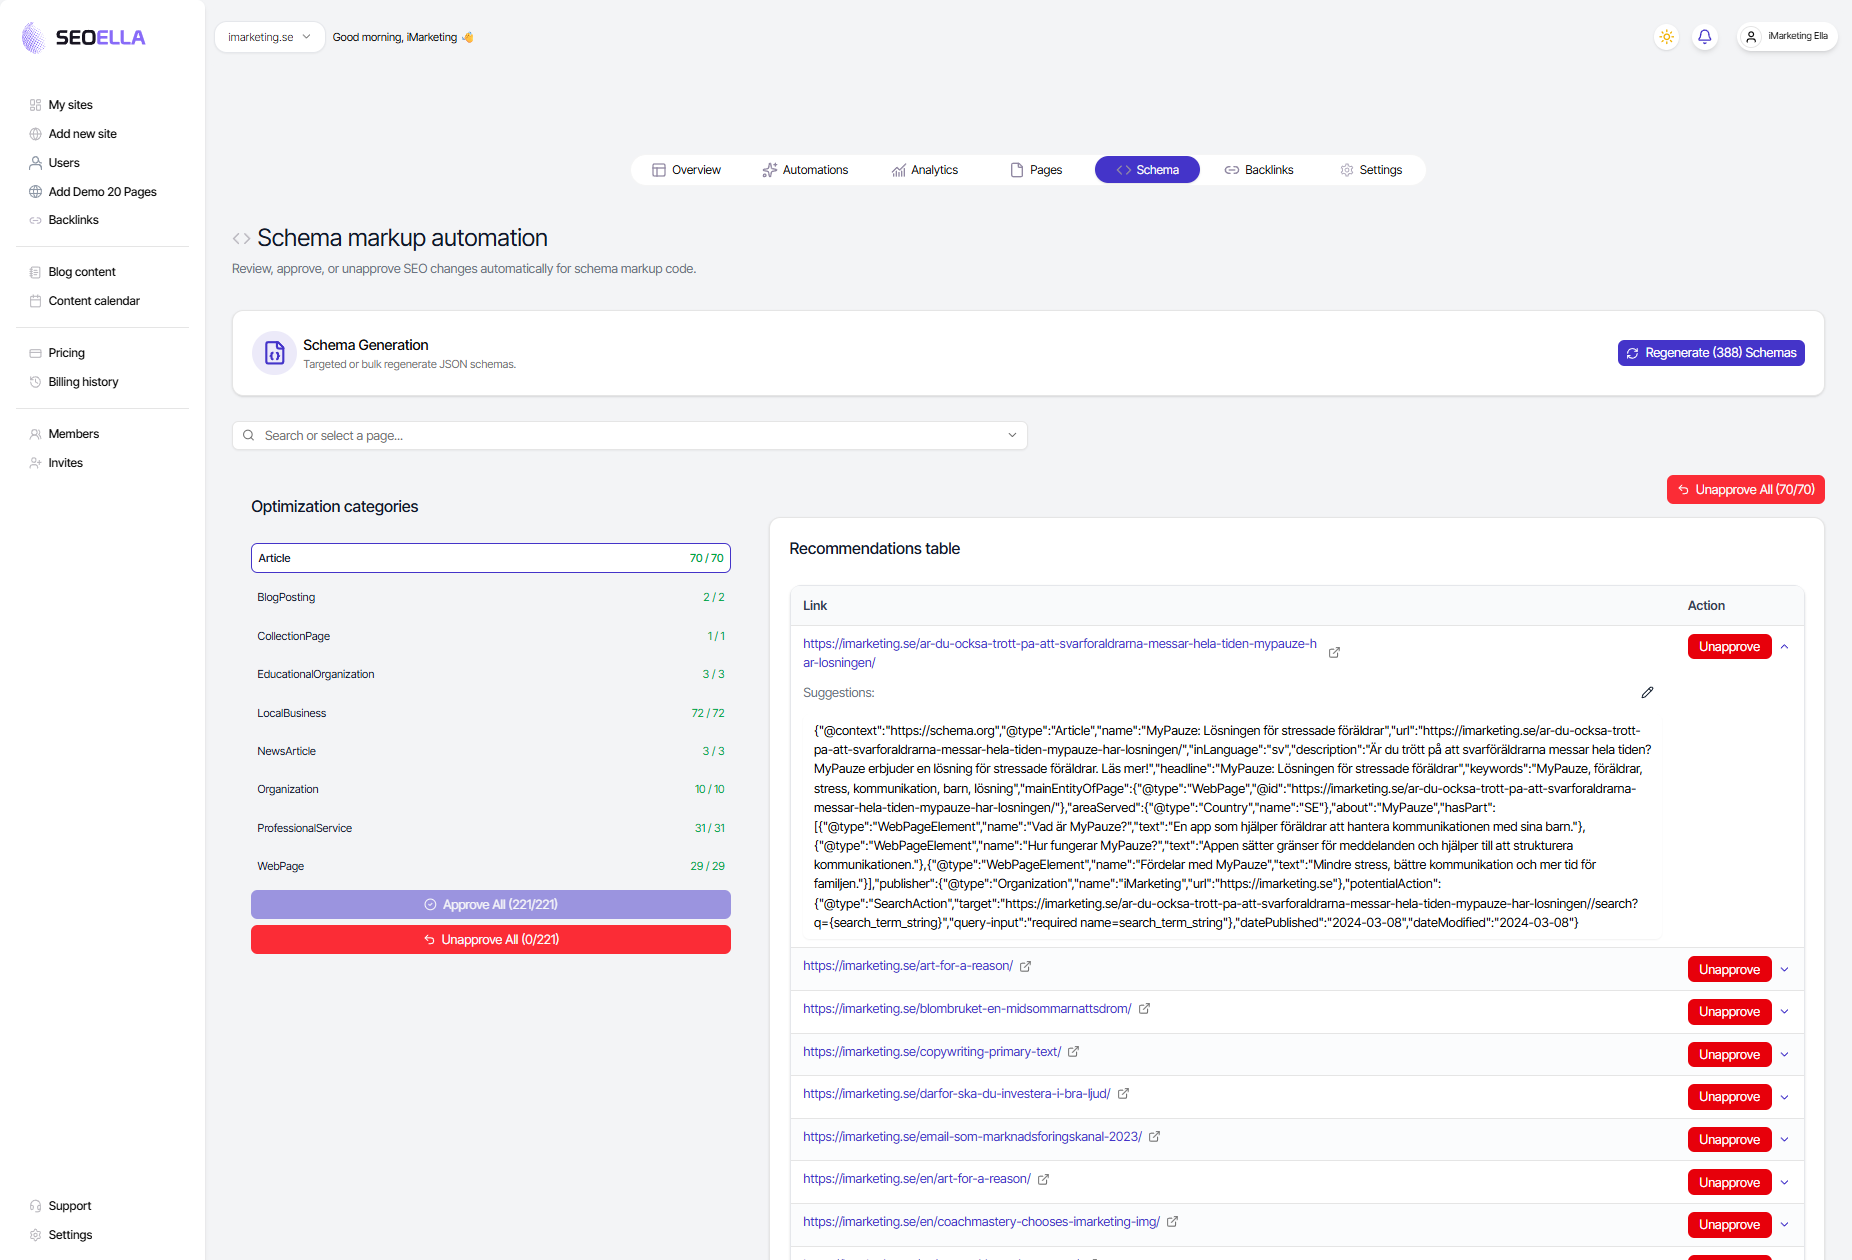
Task: Click Regenerate (388) Schemas button
Action: pos(1711,353)
